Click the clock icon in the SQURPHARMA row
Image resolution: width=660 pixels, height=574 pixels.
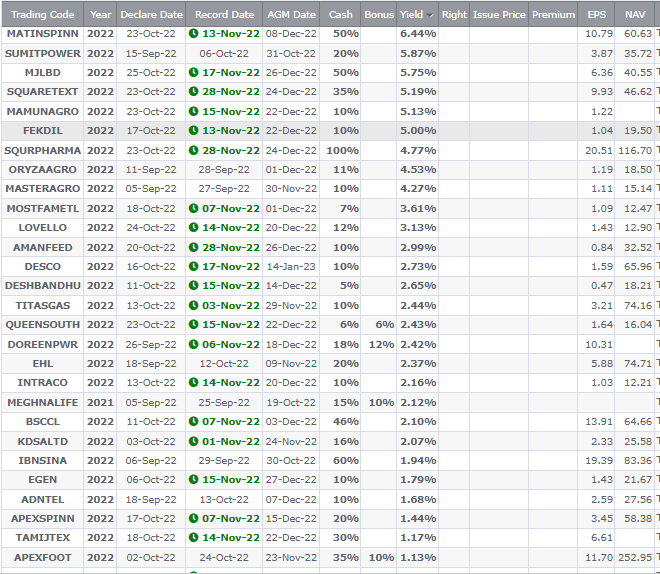193,150
